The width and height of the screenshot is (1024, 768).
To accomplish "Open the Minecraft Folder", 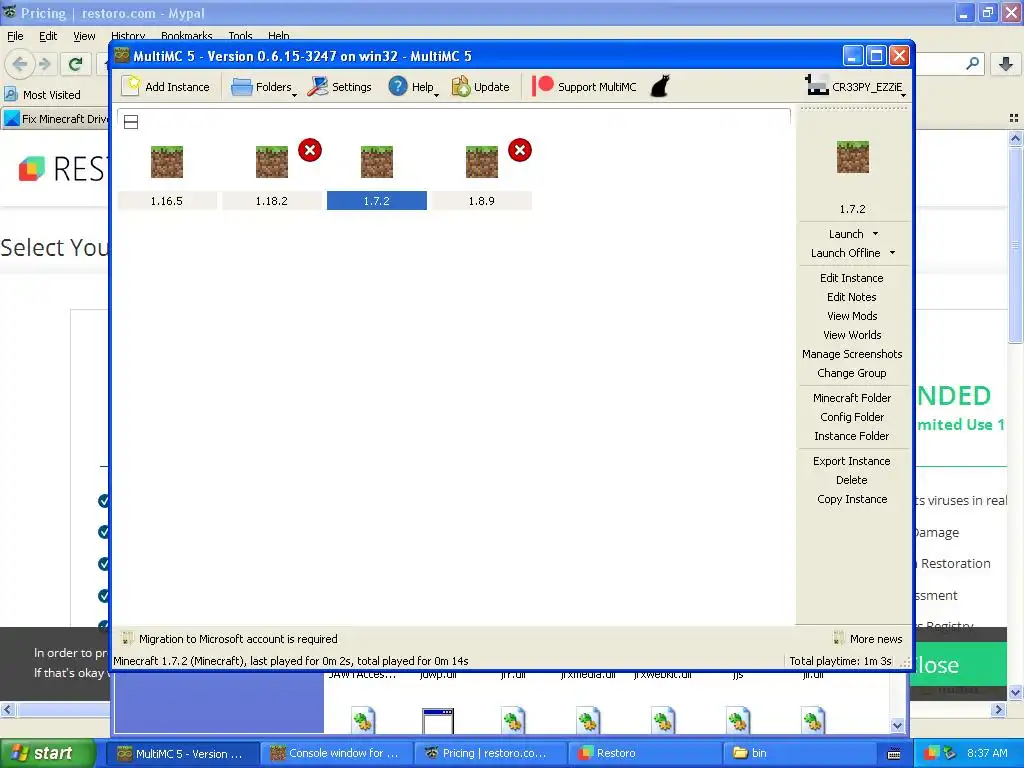I will coord(852,397).
